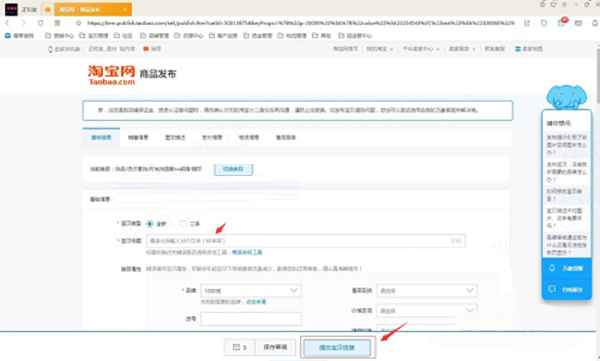Open '我的淘宝' dropdown in top bar

click(380, 49)
